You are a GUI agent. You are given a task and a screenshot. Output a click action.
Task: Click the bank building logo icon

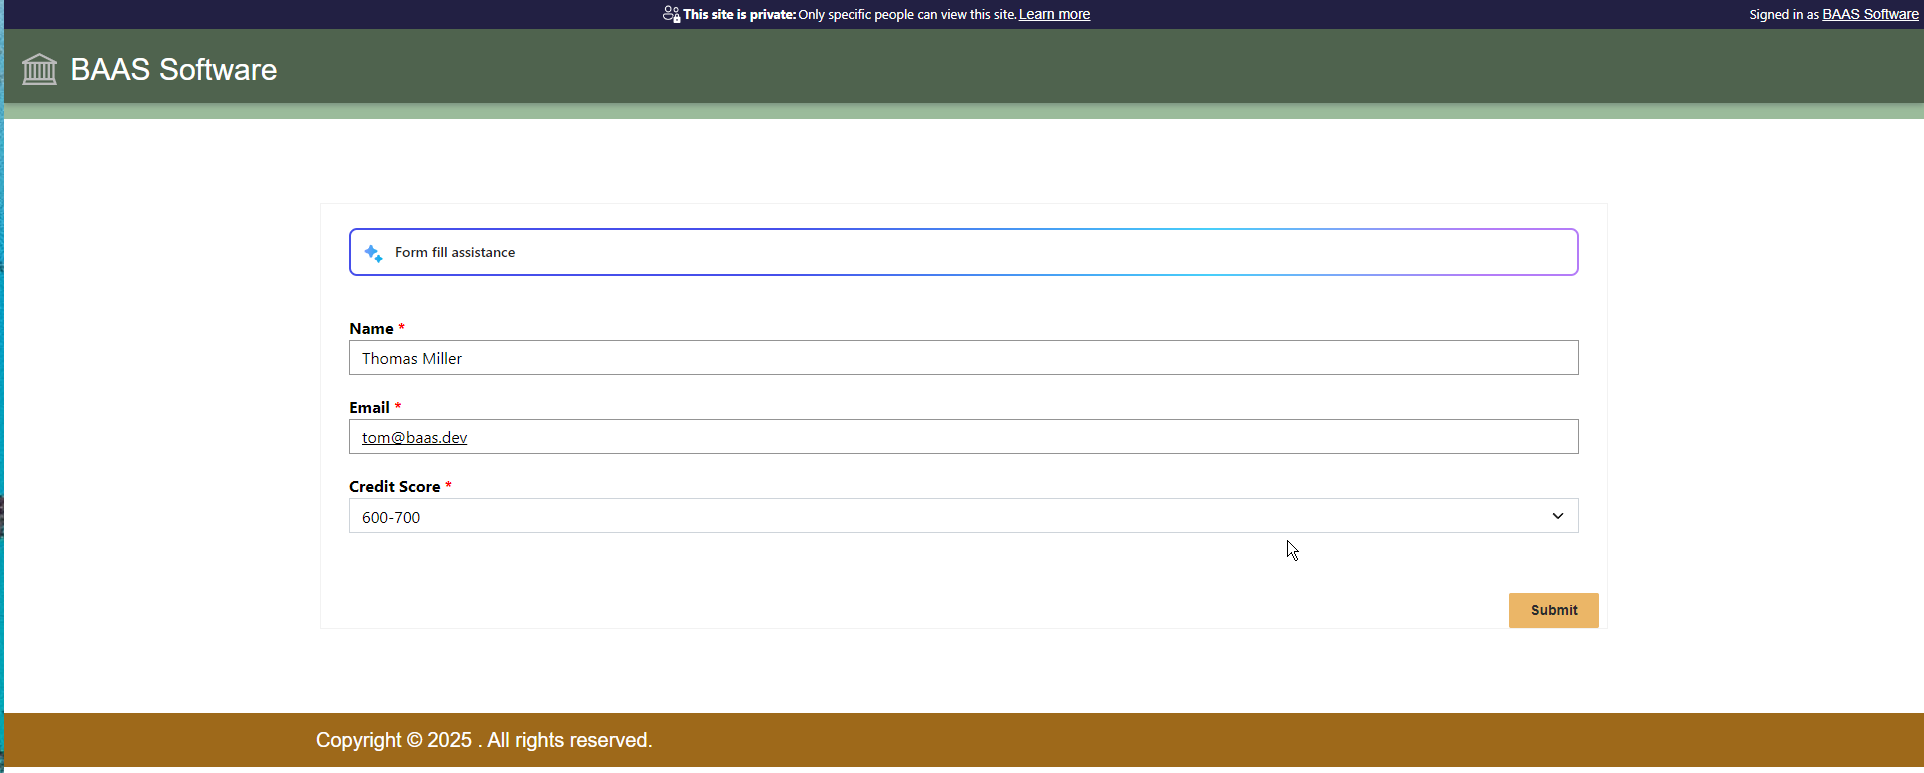coord(40,70)
